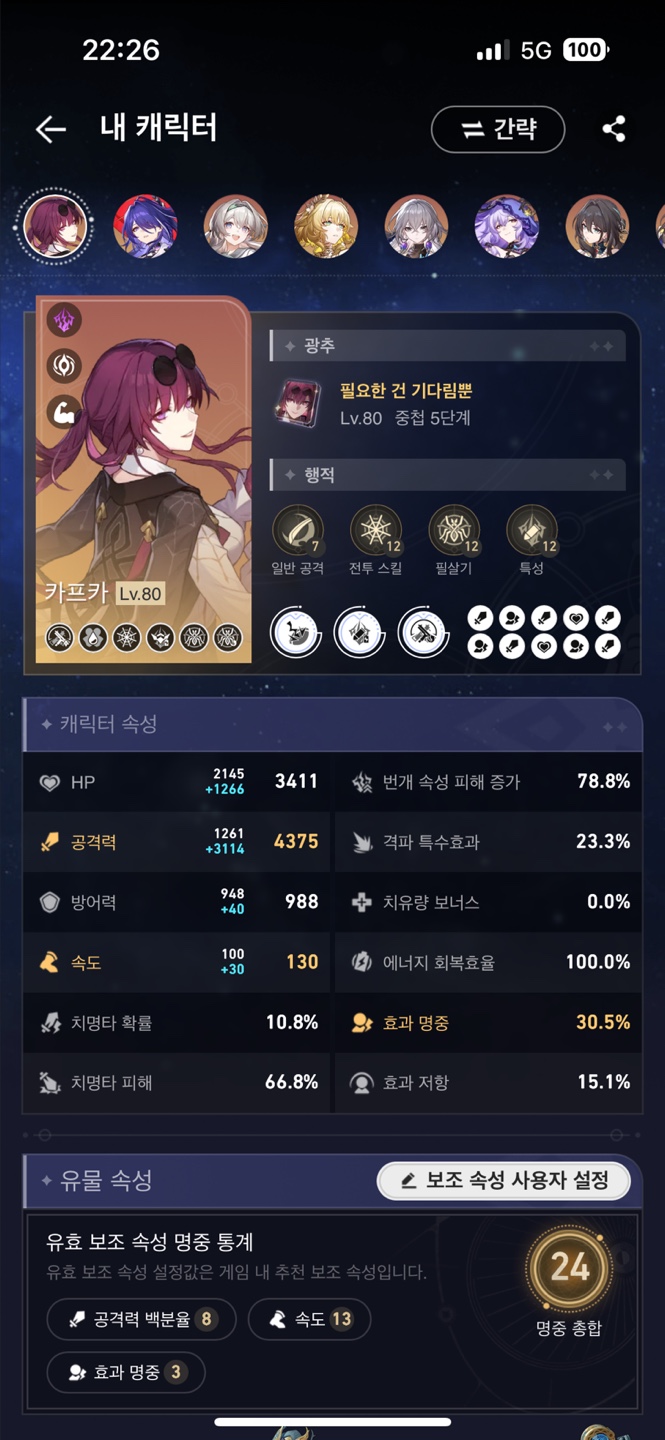
Task: Tap the 필살기 ultimate trace icon
Action: pos(454,530)
